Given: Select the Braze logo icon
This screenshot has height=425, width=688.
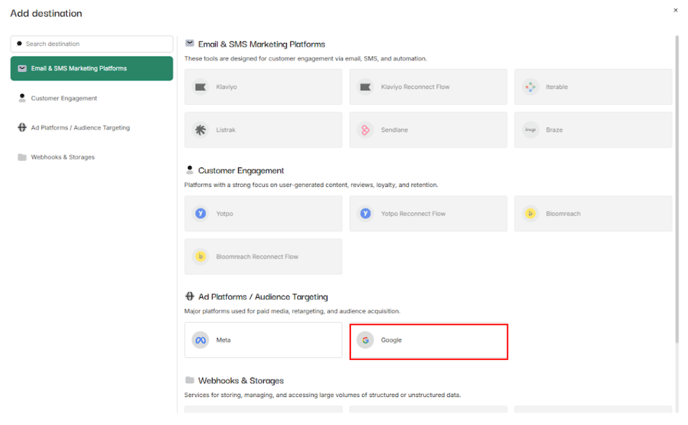Looking at the screenshot, I should [x=530, y=130].
